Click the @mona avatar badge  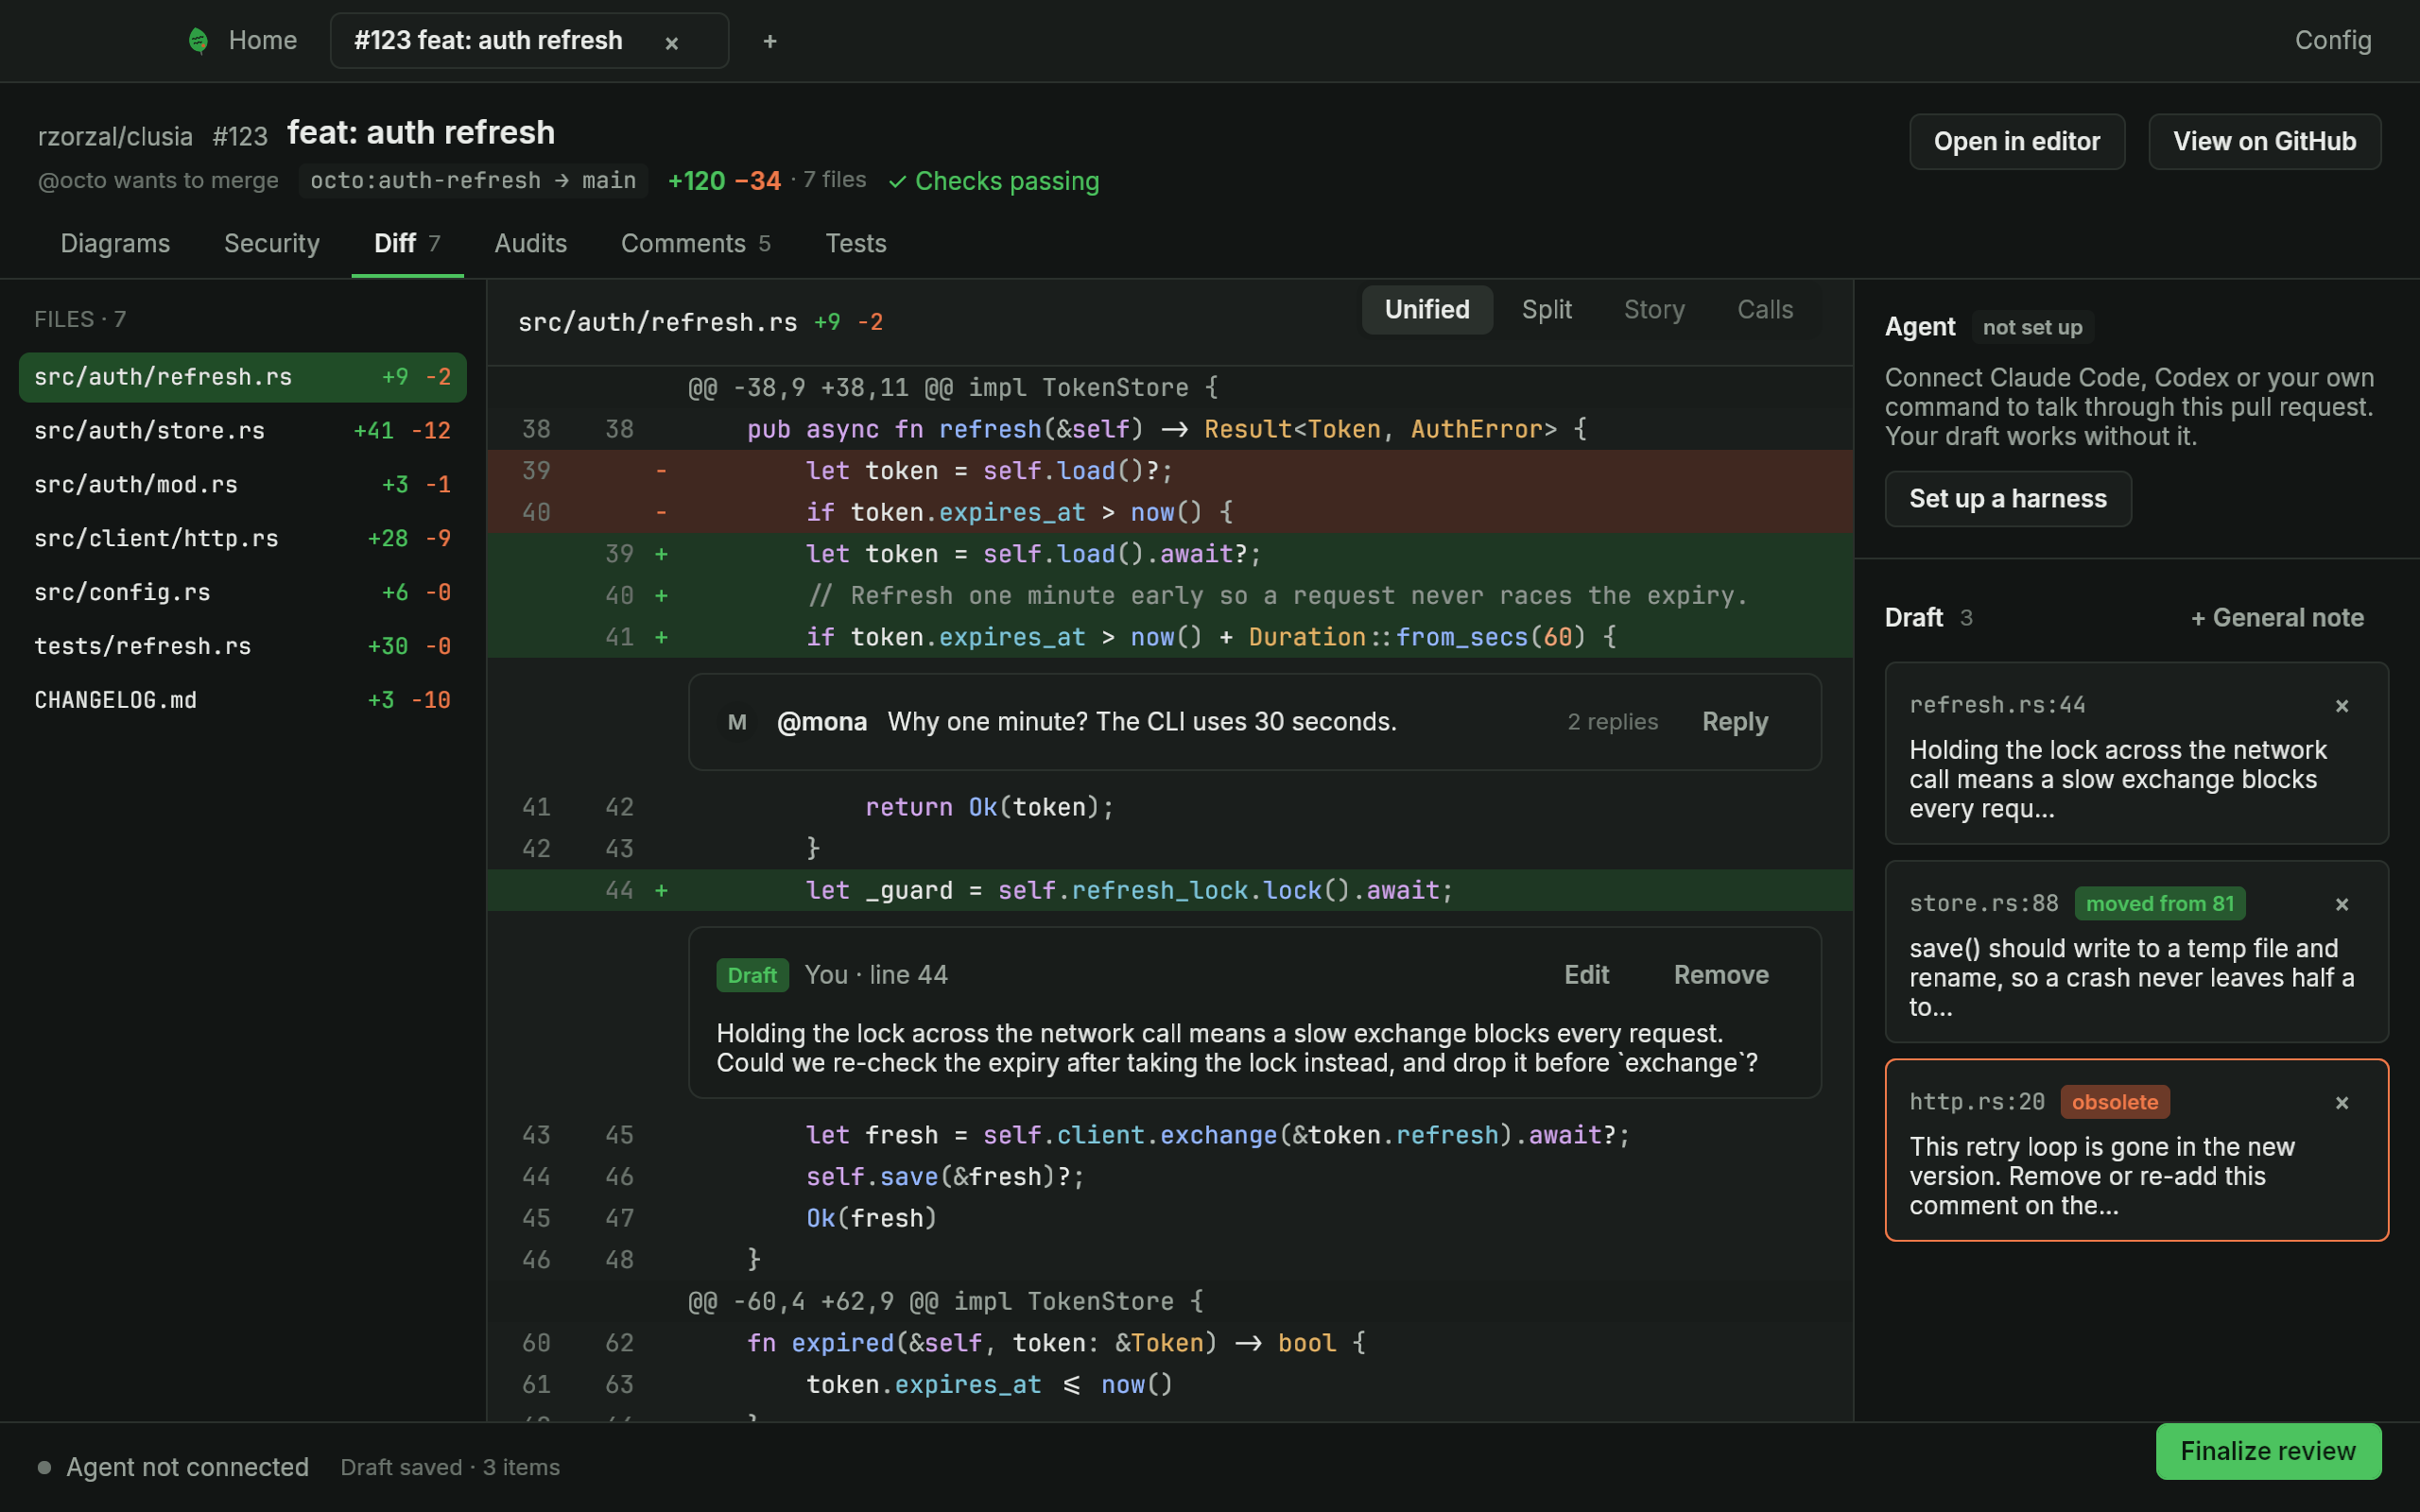pos(737,722)
